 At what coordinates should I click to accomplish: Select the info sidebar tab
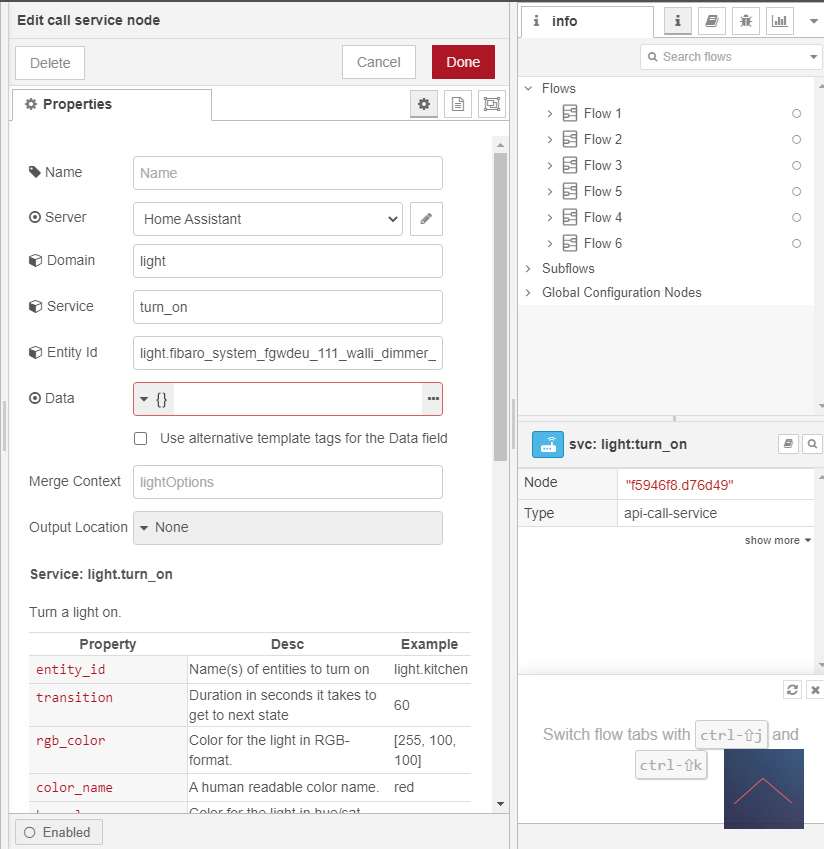coord(586,20)
